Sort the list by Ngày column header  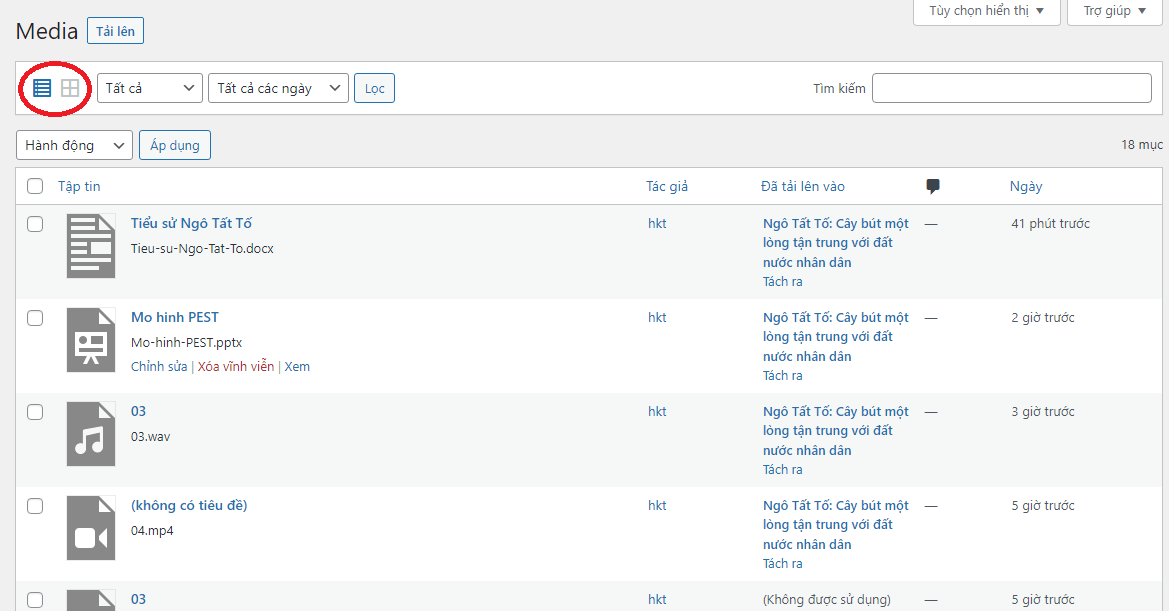pos(1026,186)
